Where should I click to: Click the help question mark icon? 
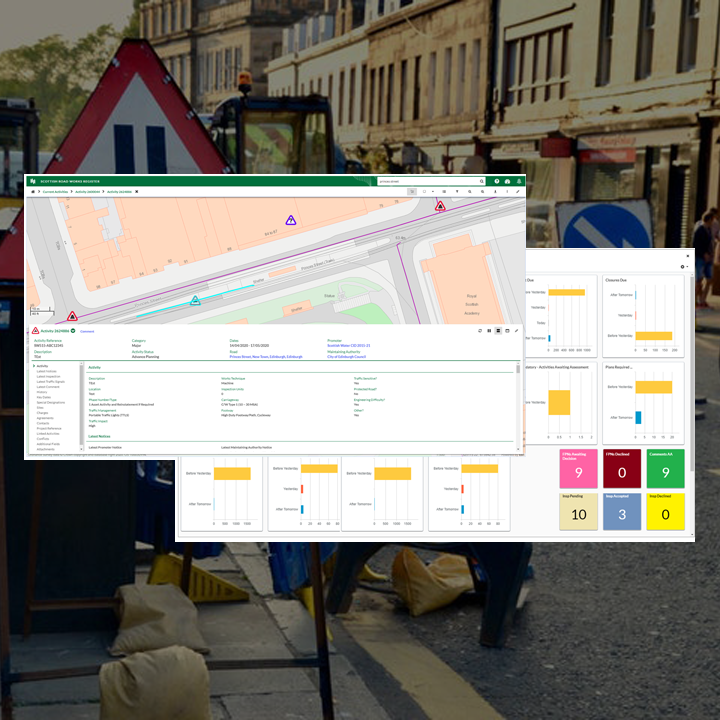point(497,181)
